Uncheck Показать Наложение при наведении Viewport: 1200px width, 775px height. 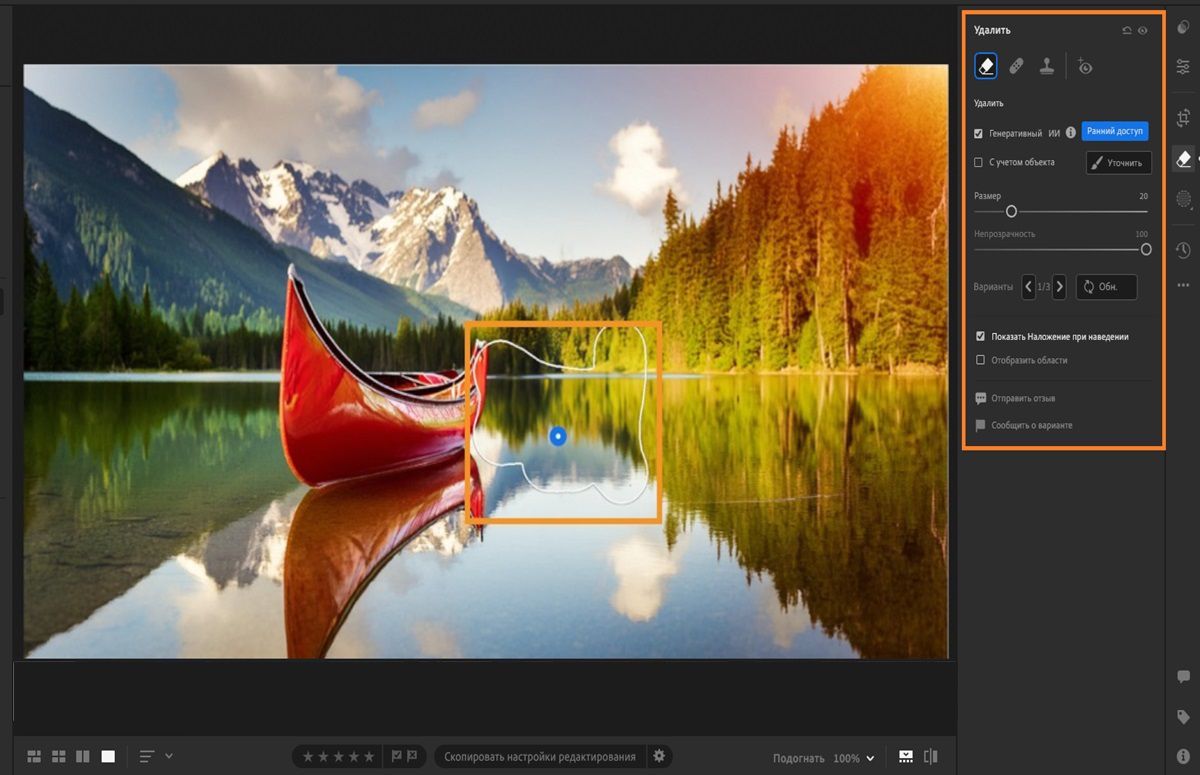pos(980,337)
